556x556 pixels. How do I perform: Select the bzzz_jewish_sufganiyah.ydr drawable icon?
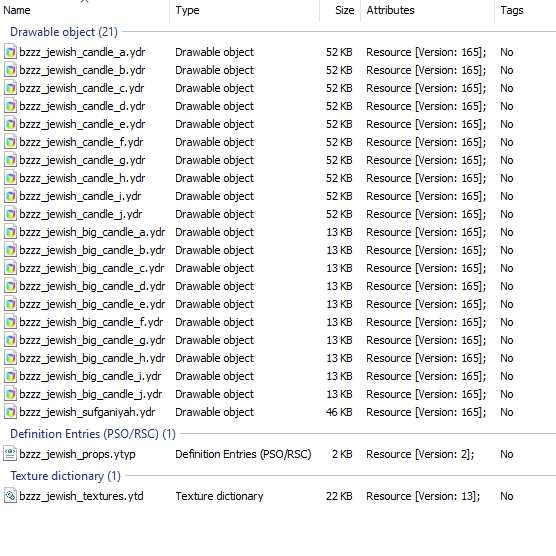tap(10, 412)
